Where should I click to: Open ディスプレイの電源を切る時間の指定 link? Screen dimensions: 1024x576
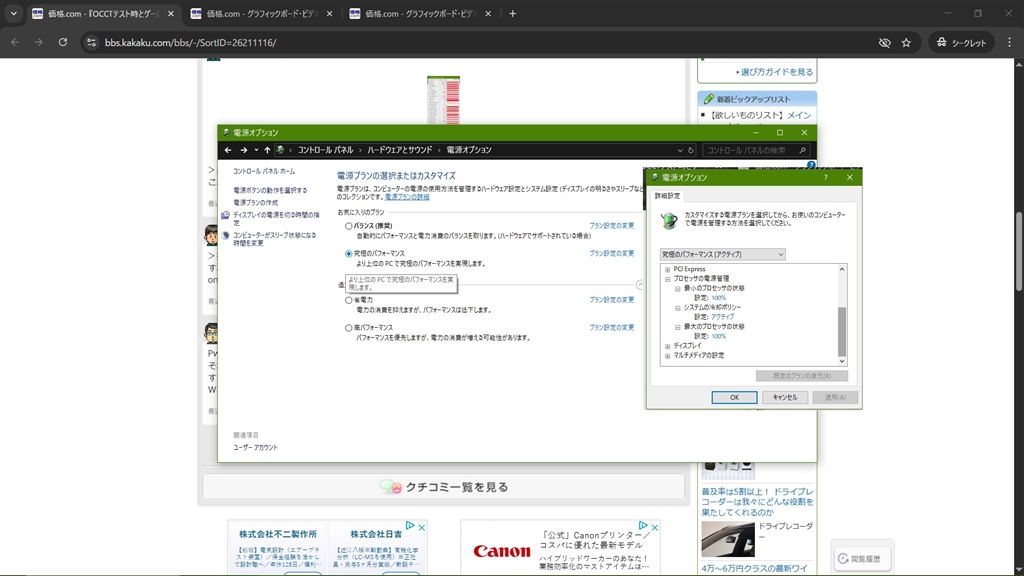[x=276, y=218]
